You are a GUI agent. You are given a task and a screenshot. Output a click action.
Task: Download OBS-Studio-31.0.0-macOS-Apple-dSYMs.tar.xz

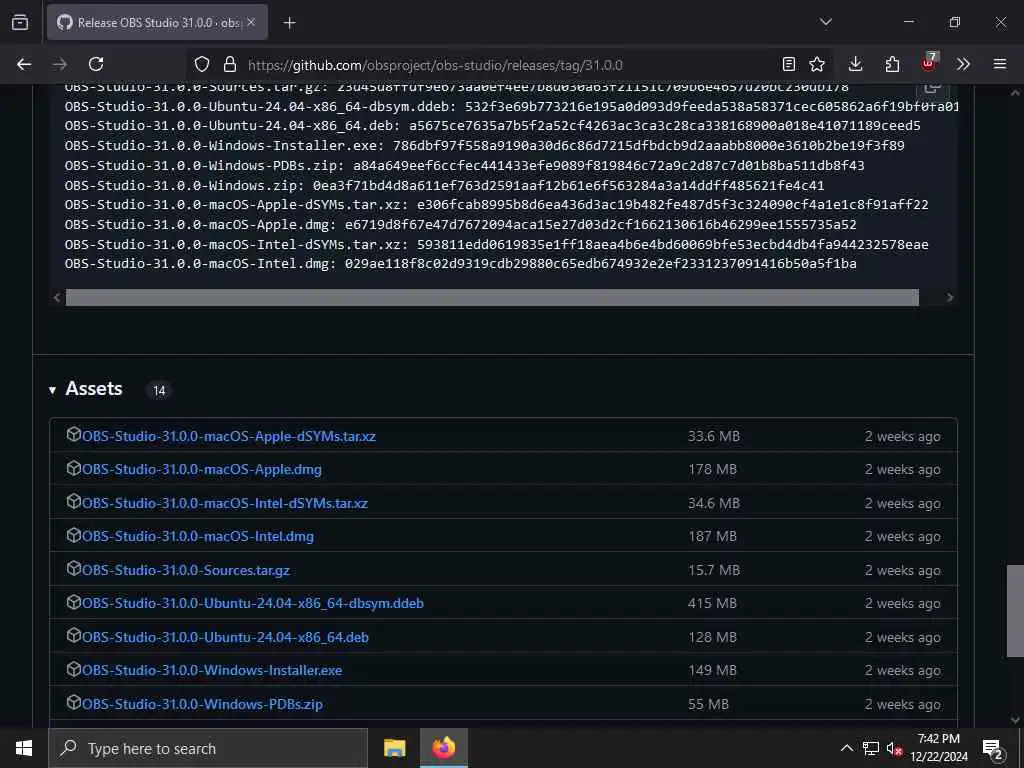(x=229, y=436)
